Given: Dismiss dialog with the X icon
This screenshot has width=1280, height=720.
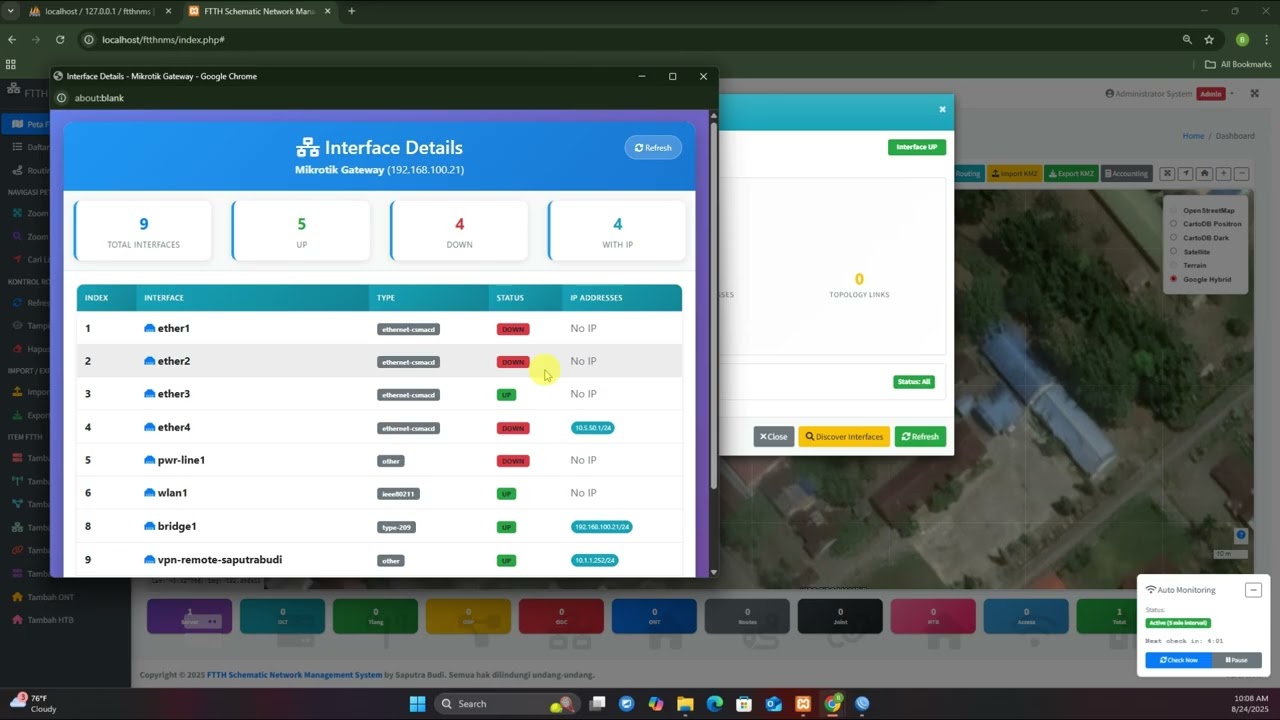Looking at the screenshot, I should pyautogui.click(x=942, y=110).
